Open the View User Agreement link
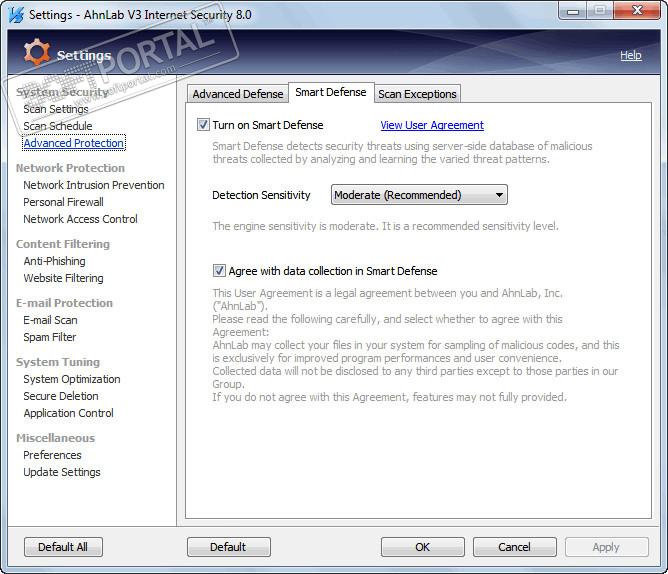The height and width of the screenshot is (574, 668). click(x=432, y=125)
